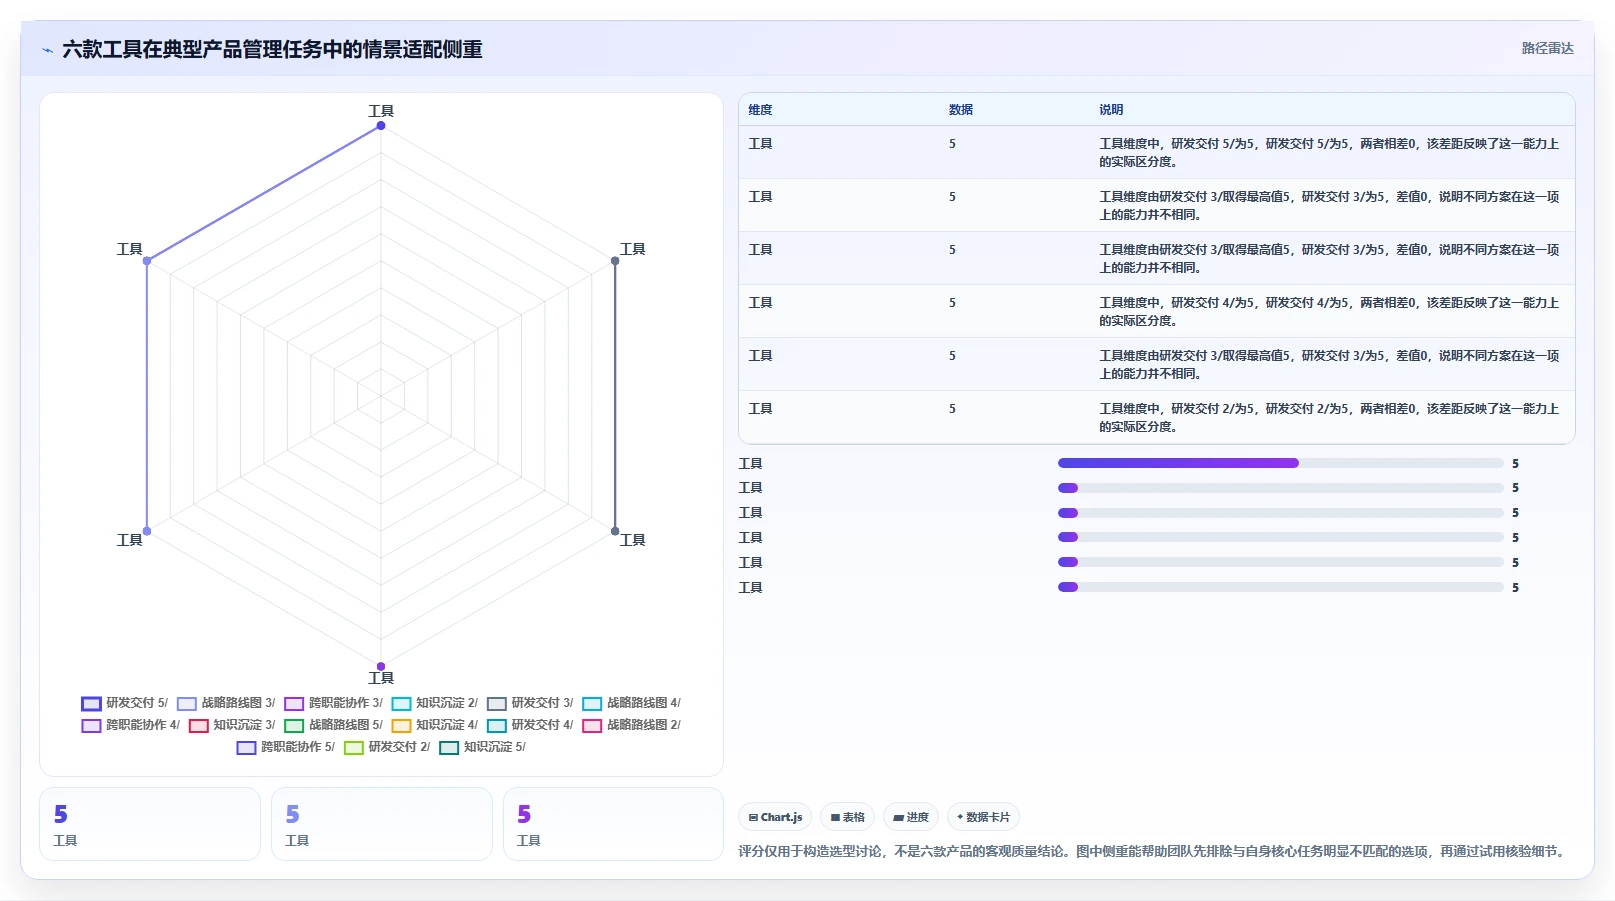Select the 进度 chip
1615x901 pixels.
[911, 817]
